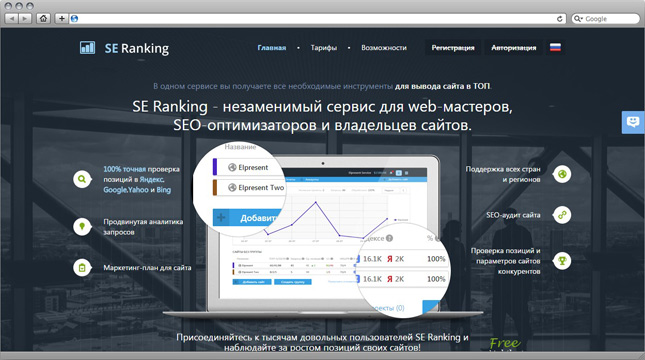Click the lightbulb advanced analytics icon
Screen dimensions: 645x360
click(82, 227)
